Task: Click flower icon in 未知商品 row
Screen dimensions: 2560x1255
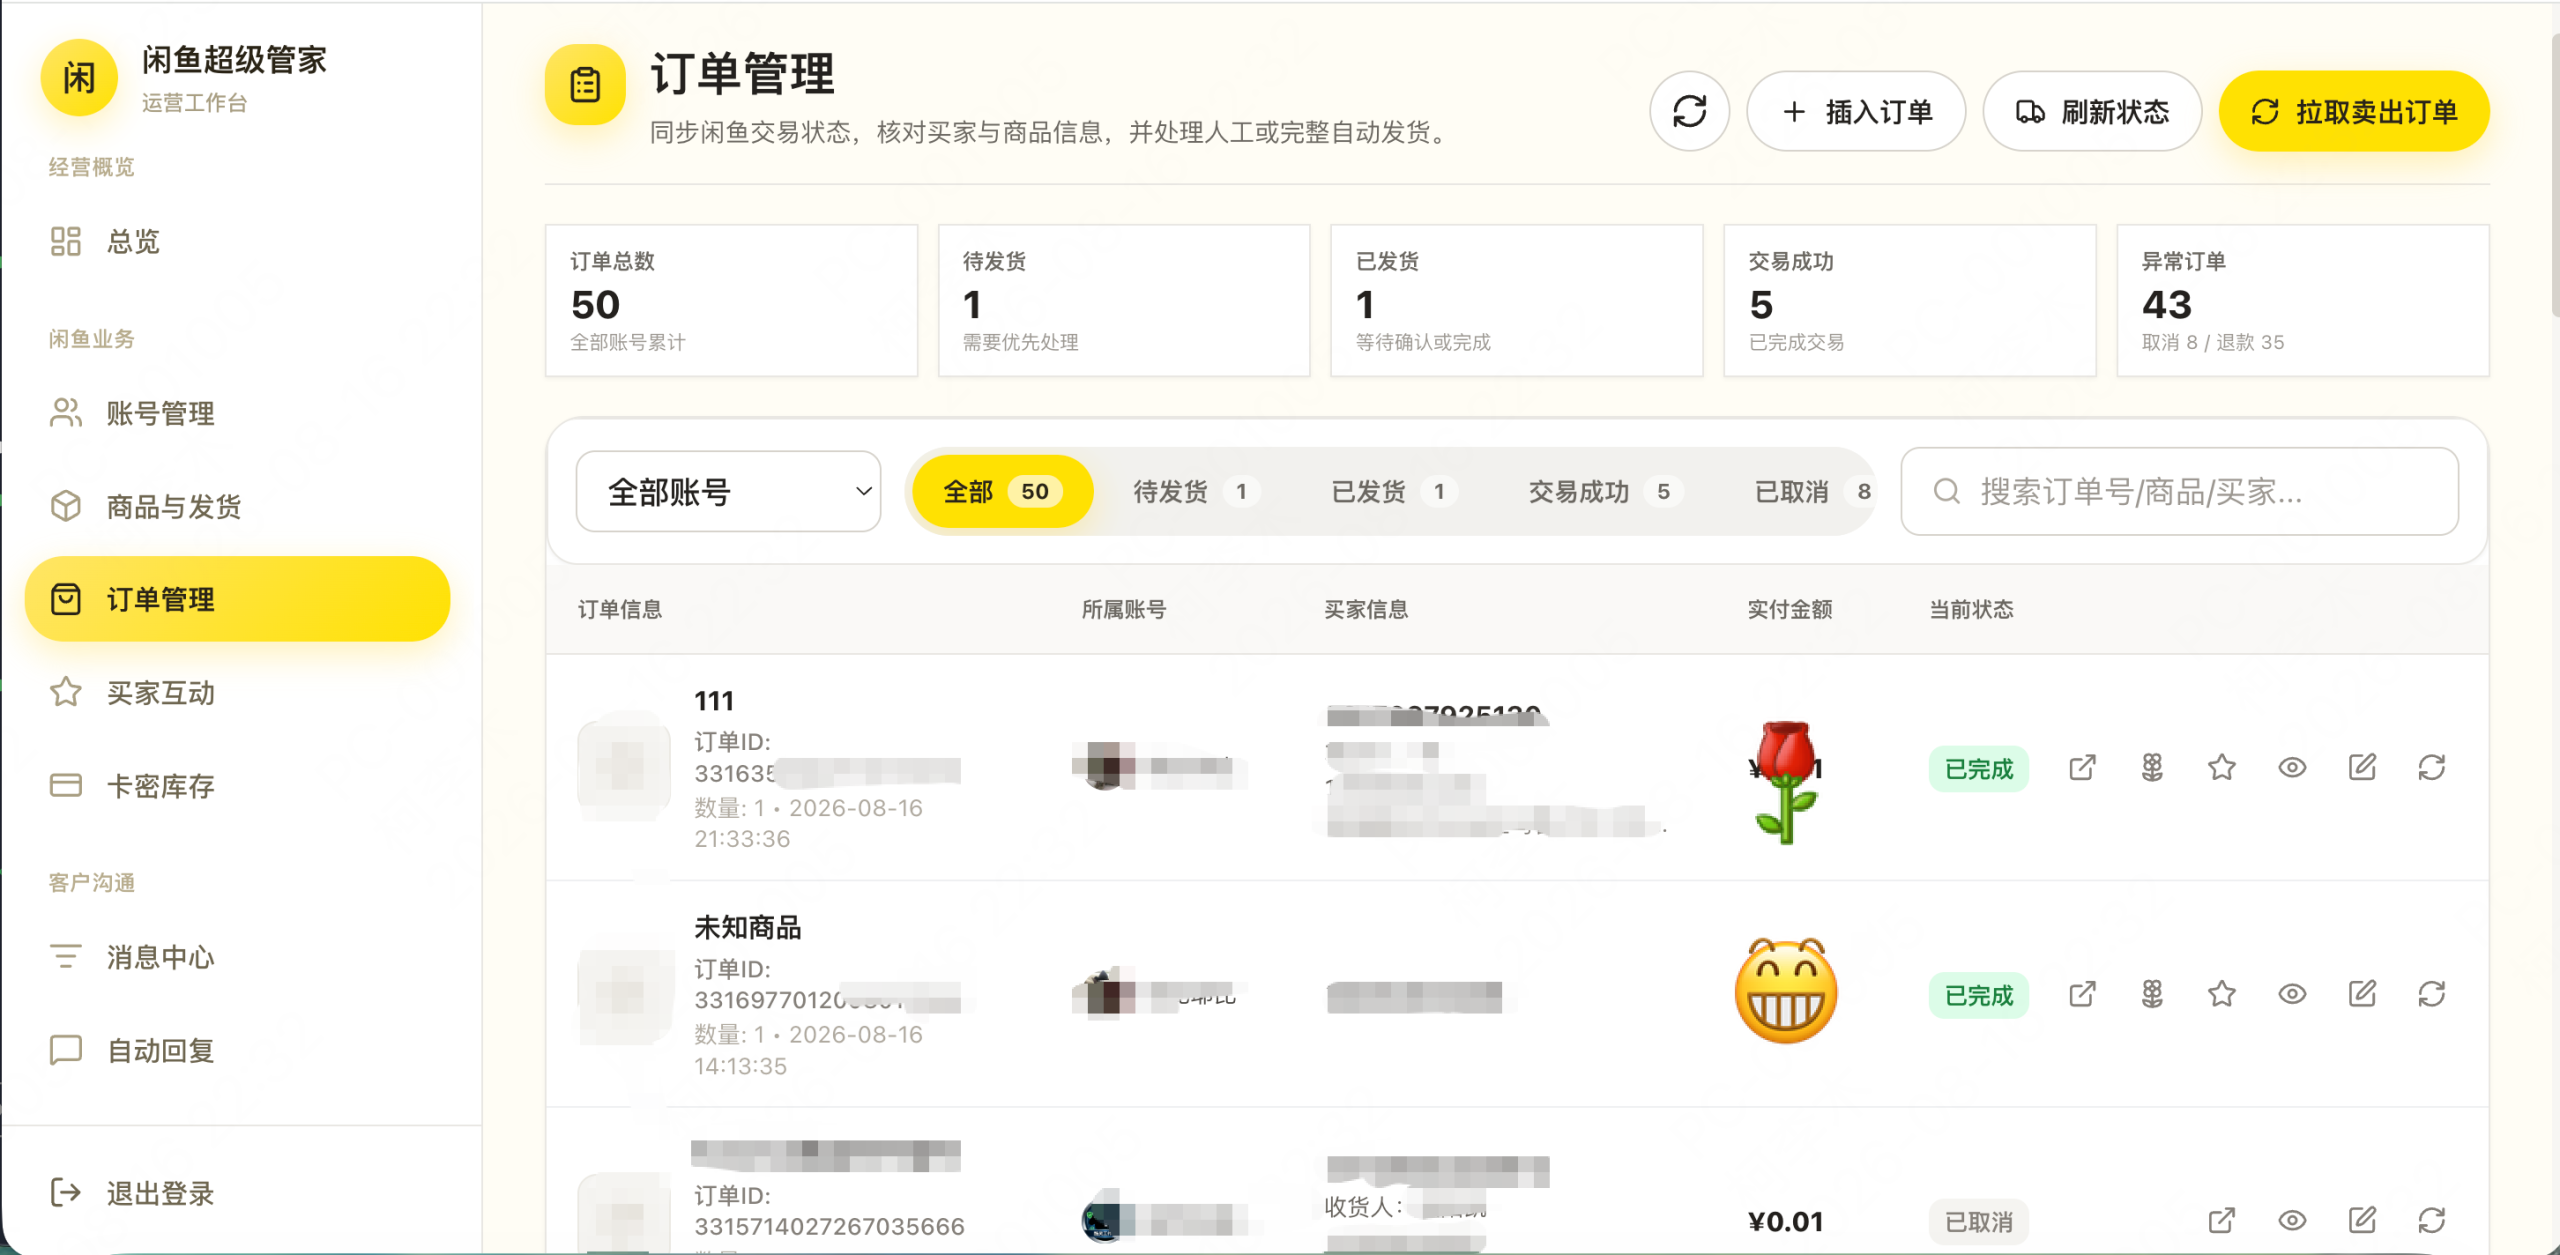Action: (x=2152, y=994)
